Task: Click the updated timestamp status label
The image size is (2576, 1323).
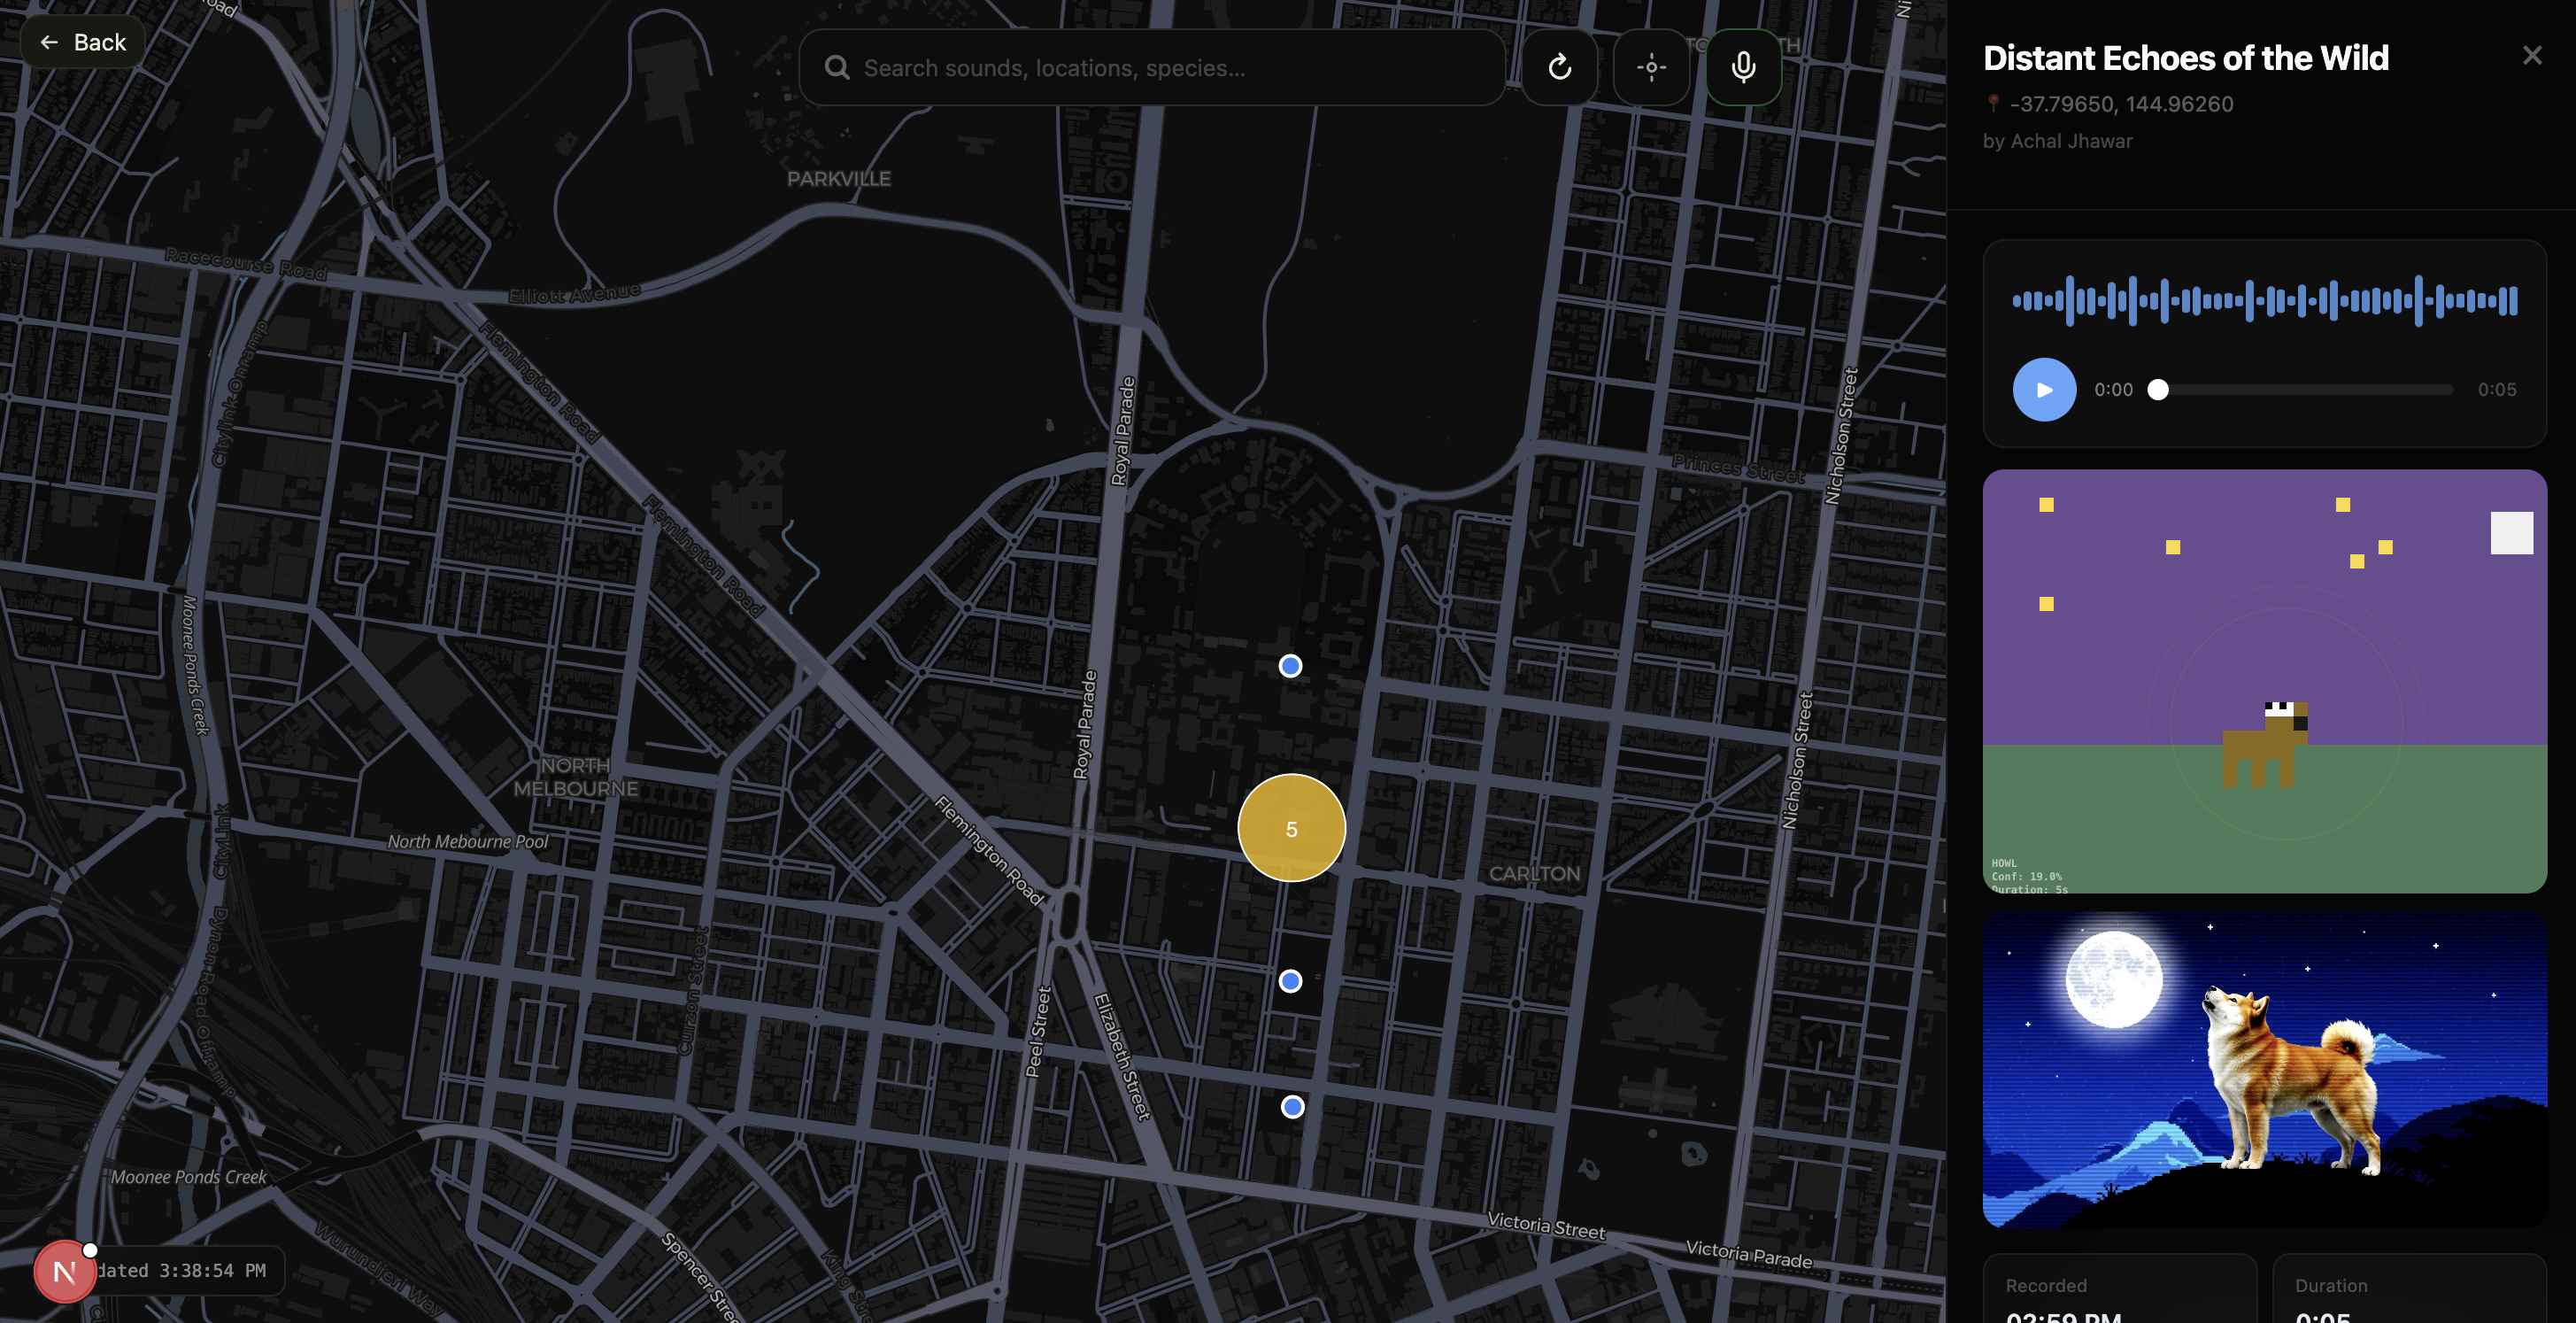Action: click(x=185, y=1270)
